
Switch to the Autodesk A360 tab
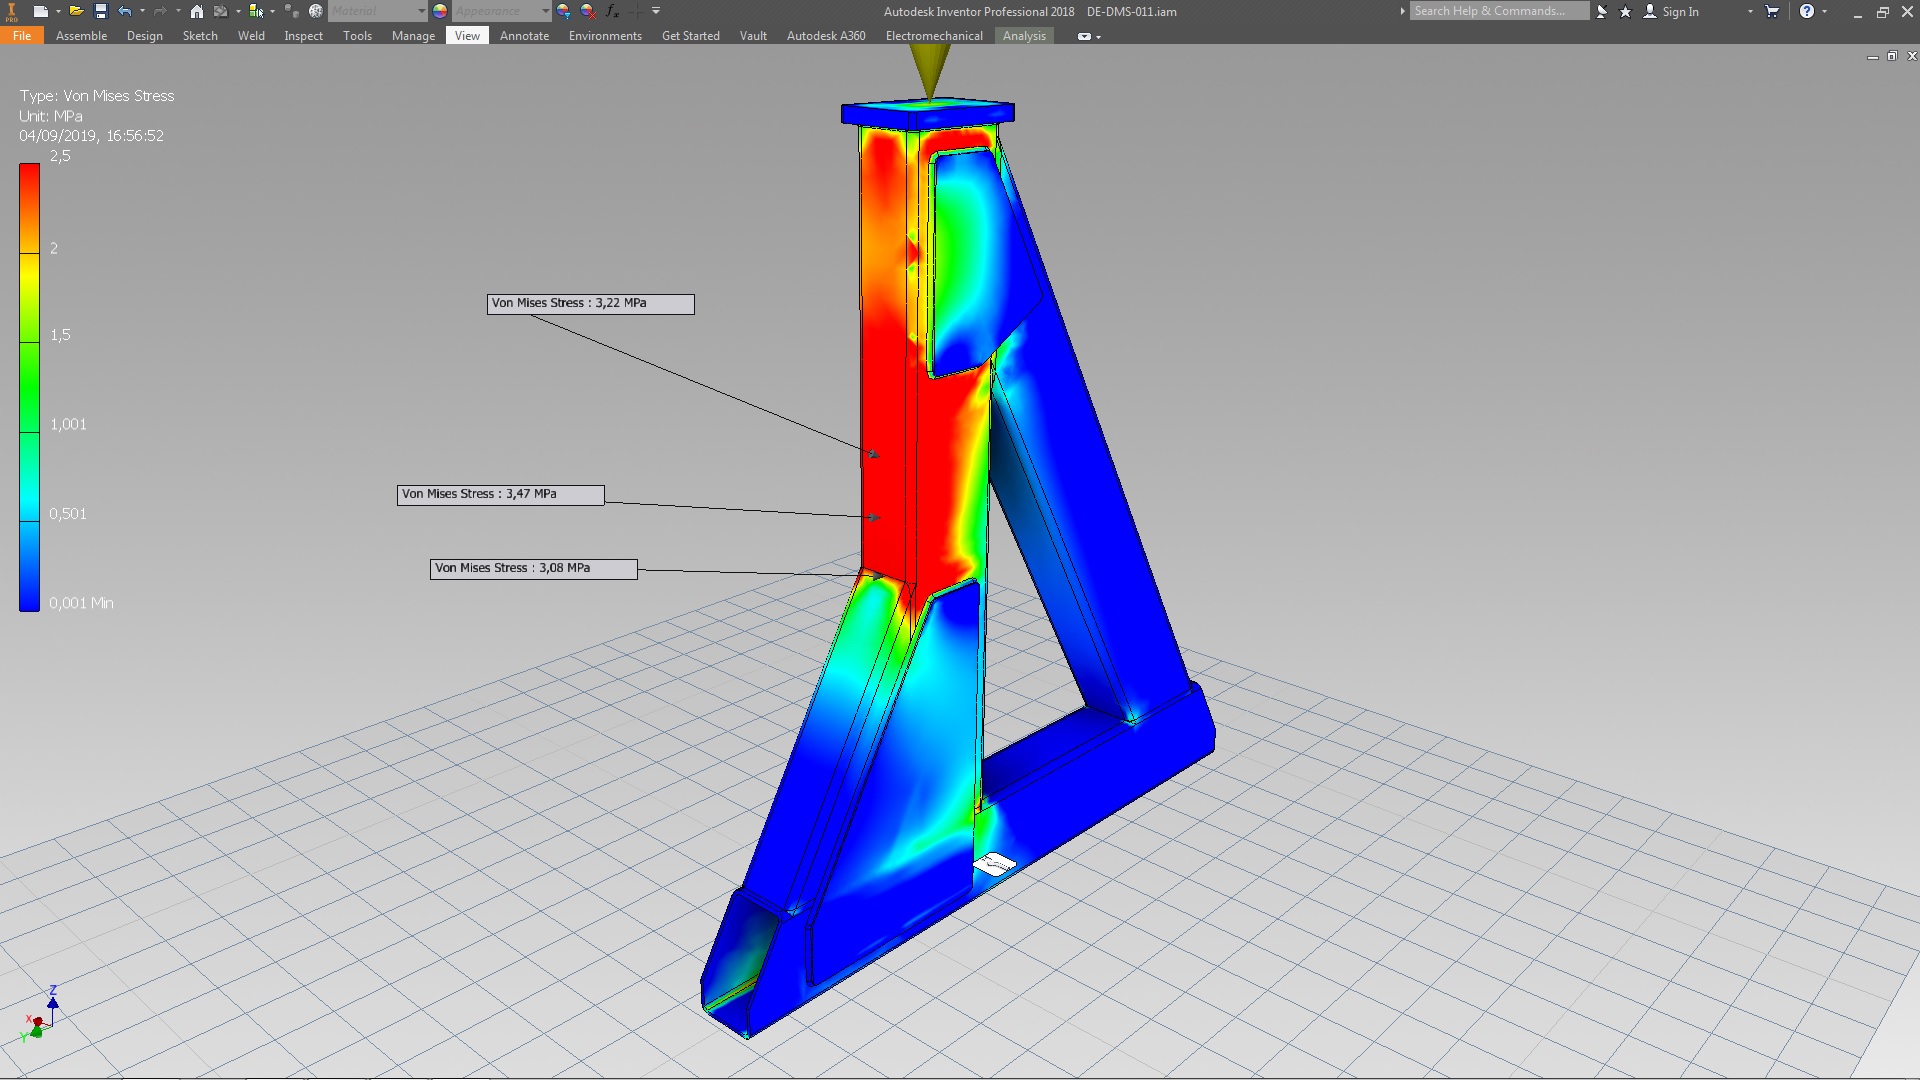[826, 35]
